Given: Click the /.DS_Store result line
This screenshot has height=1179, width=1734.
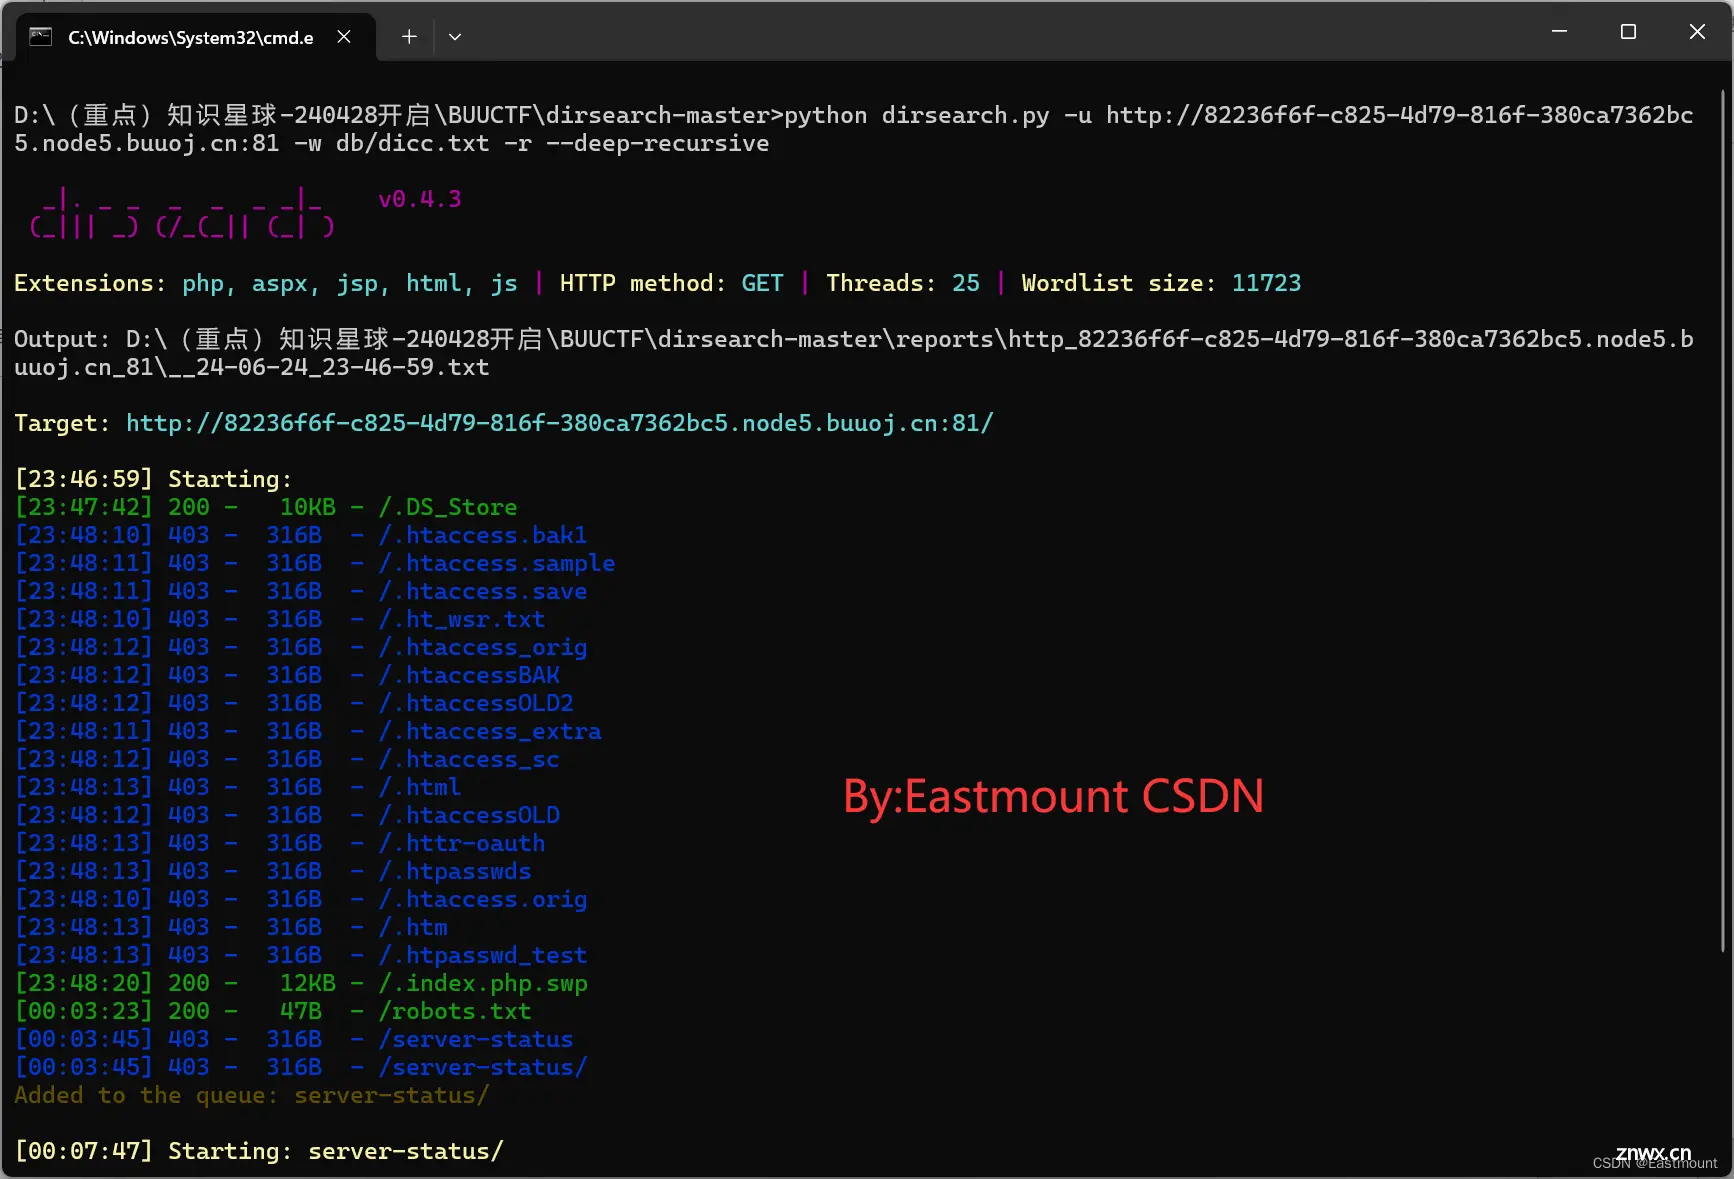Looking at the screenshot, I should click(266, 507).
